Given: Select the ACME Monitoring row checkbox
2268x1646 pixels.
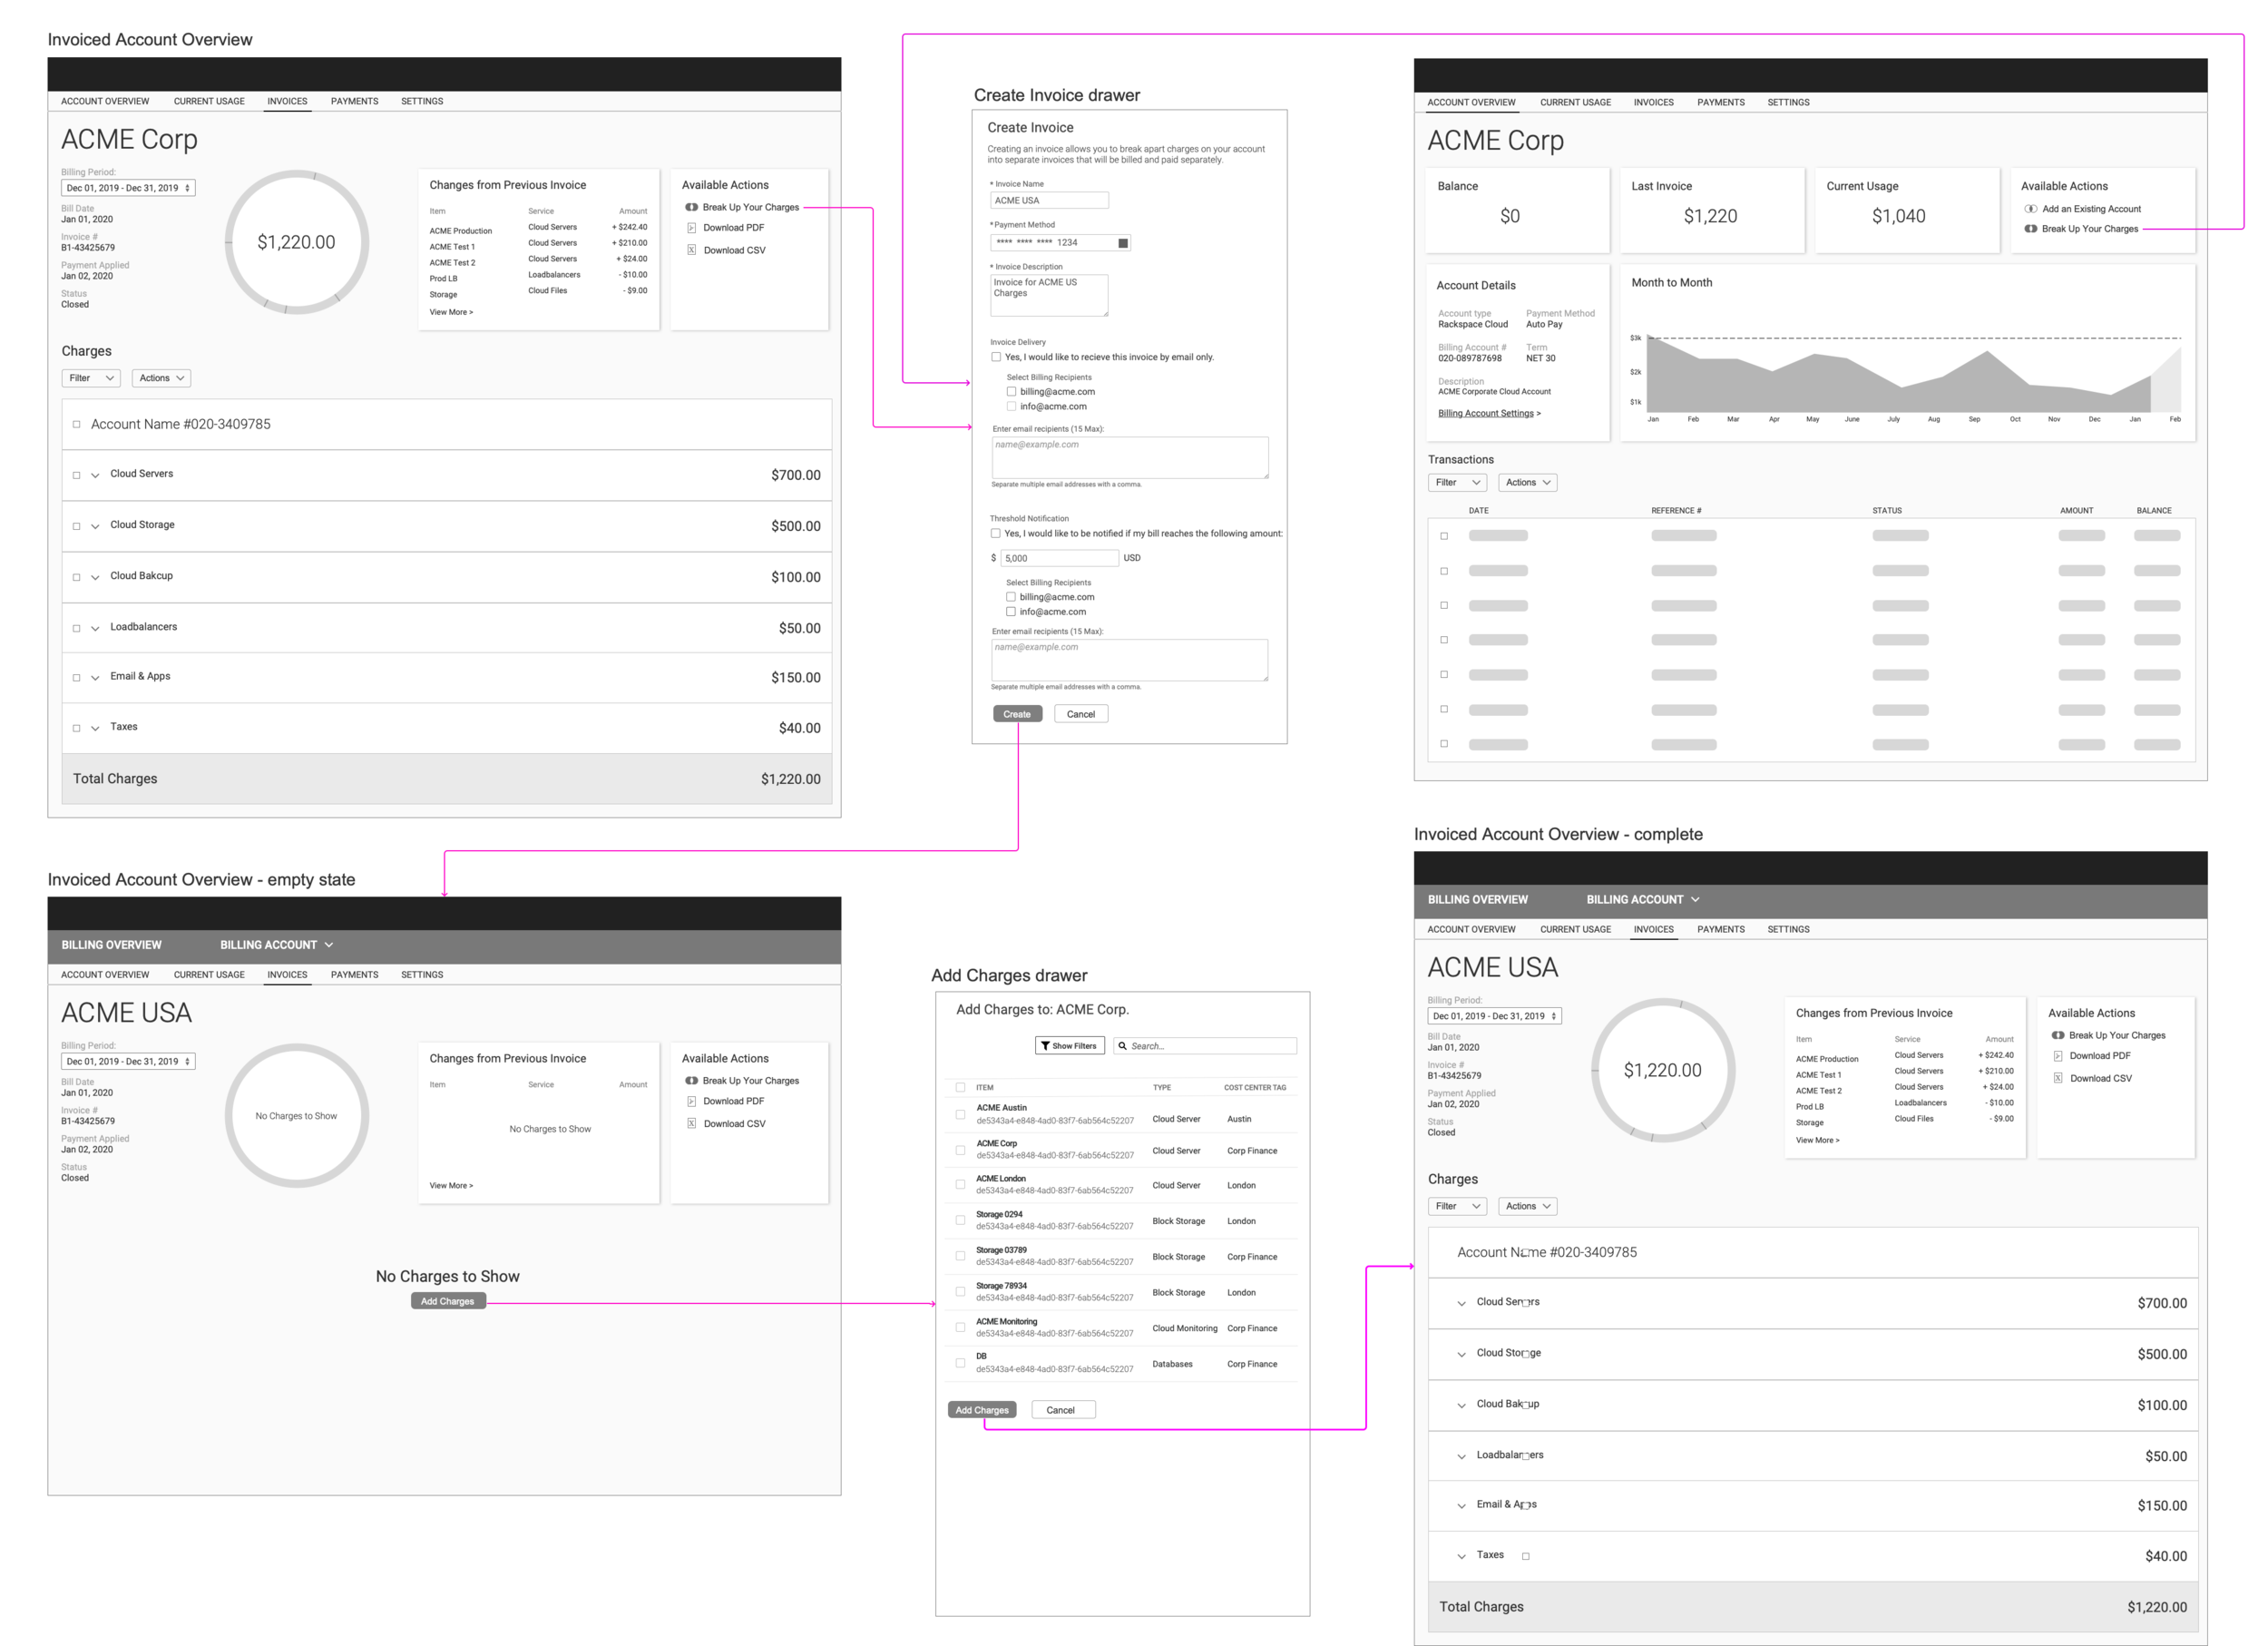Looking at the screenshot, I should pos(961,1328).
